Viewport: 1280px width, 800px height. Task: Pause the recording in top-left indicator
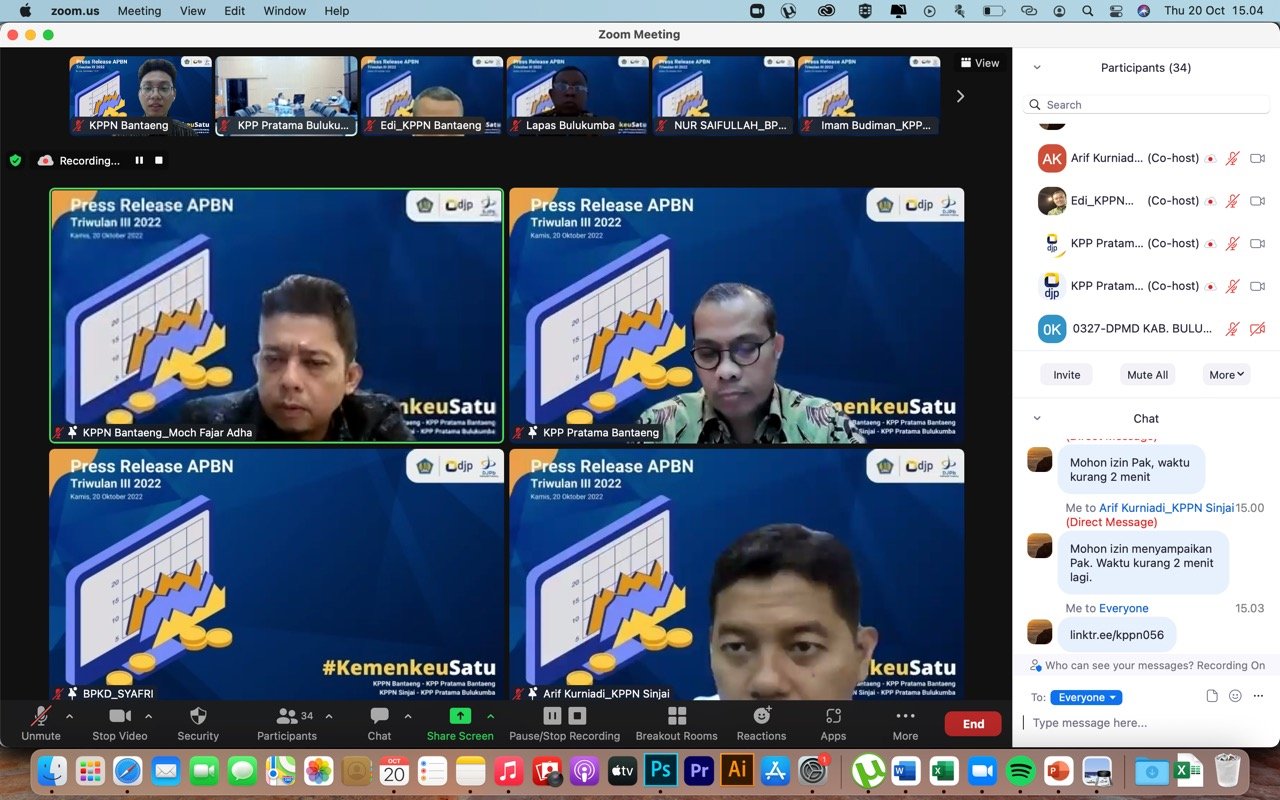(139, 160)
